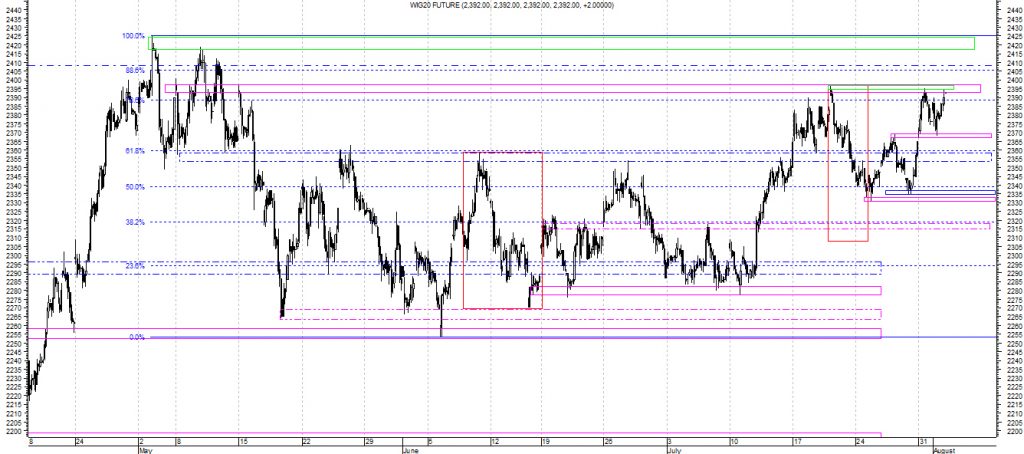Select the 38.2% Fibonacci level label
The width and height of the screenshot is (1024, 454).
point(135,222)
